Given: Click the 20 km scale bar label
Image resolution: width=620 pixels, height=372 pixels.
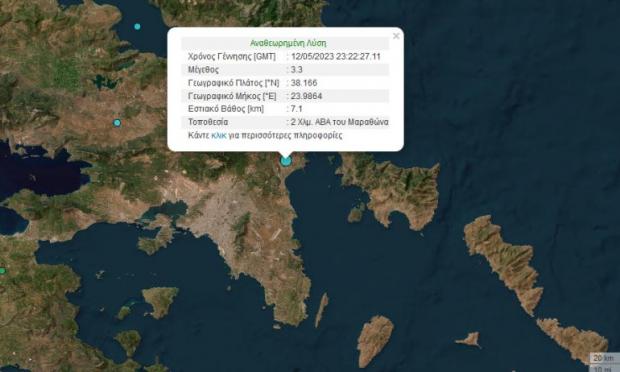Looking at the screenshot, I should [603, 358].
